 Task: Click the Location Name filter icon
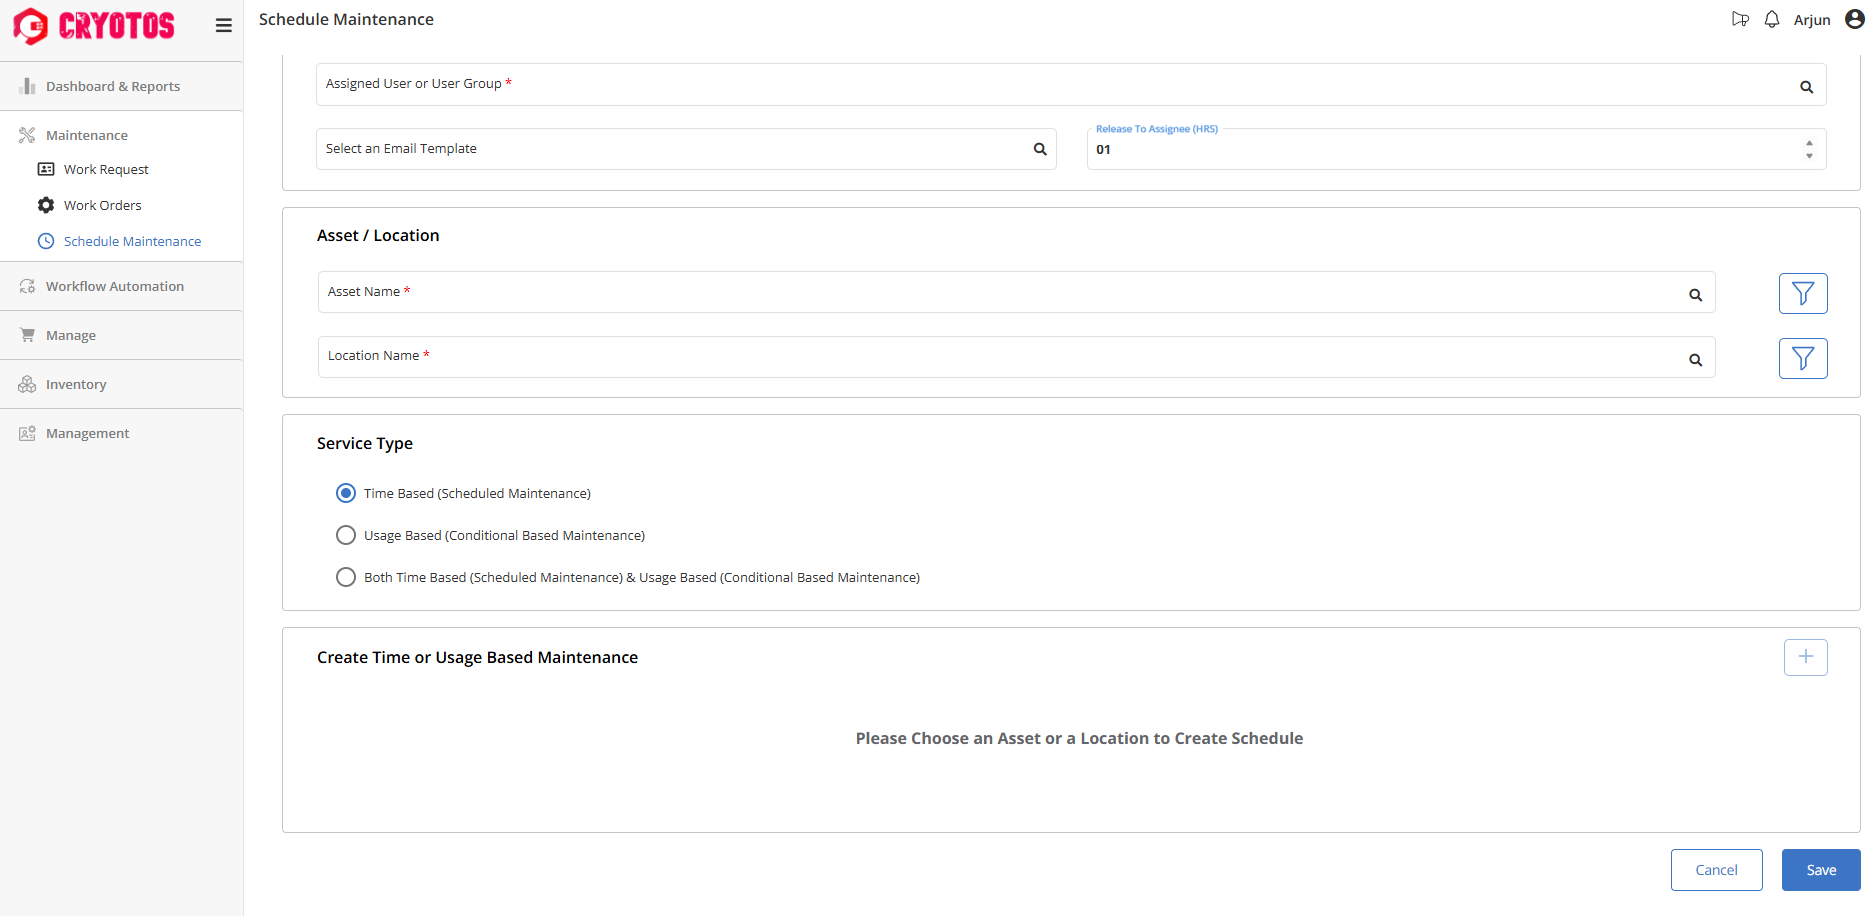[x=1802, y=358]
